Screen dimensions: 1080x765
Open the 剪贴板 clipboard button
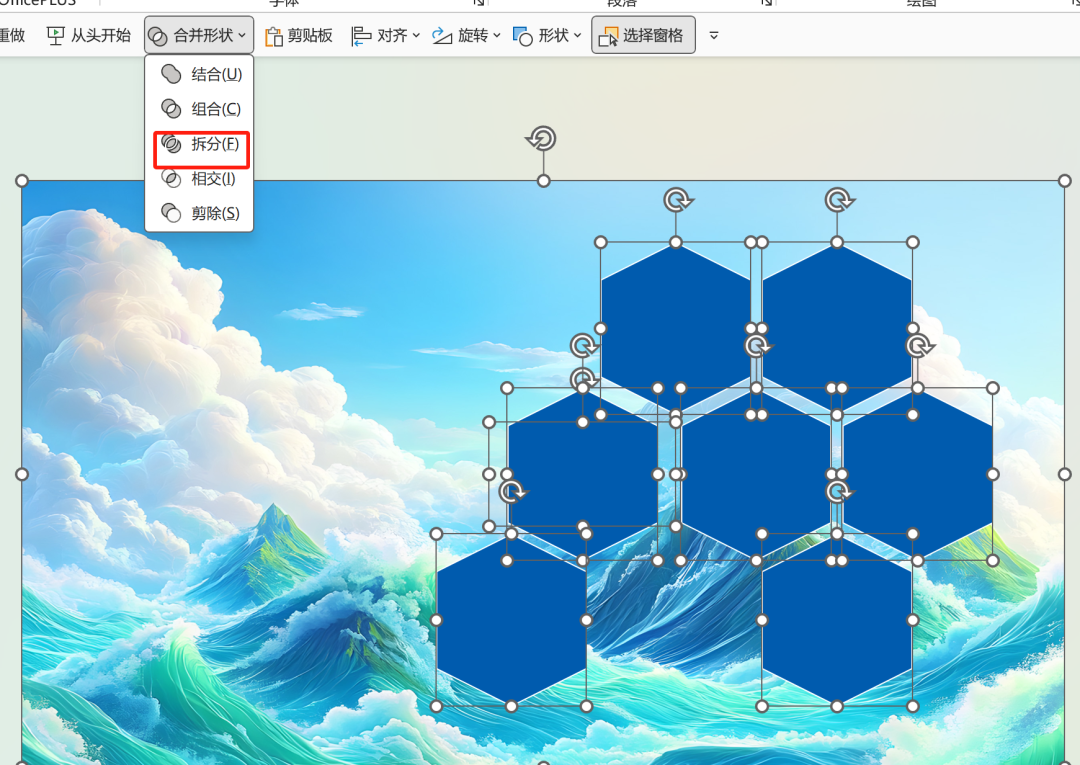coord(298,35)
